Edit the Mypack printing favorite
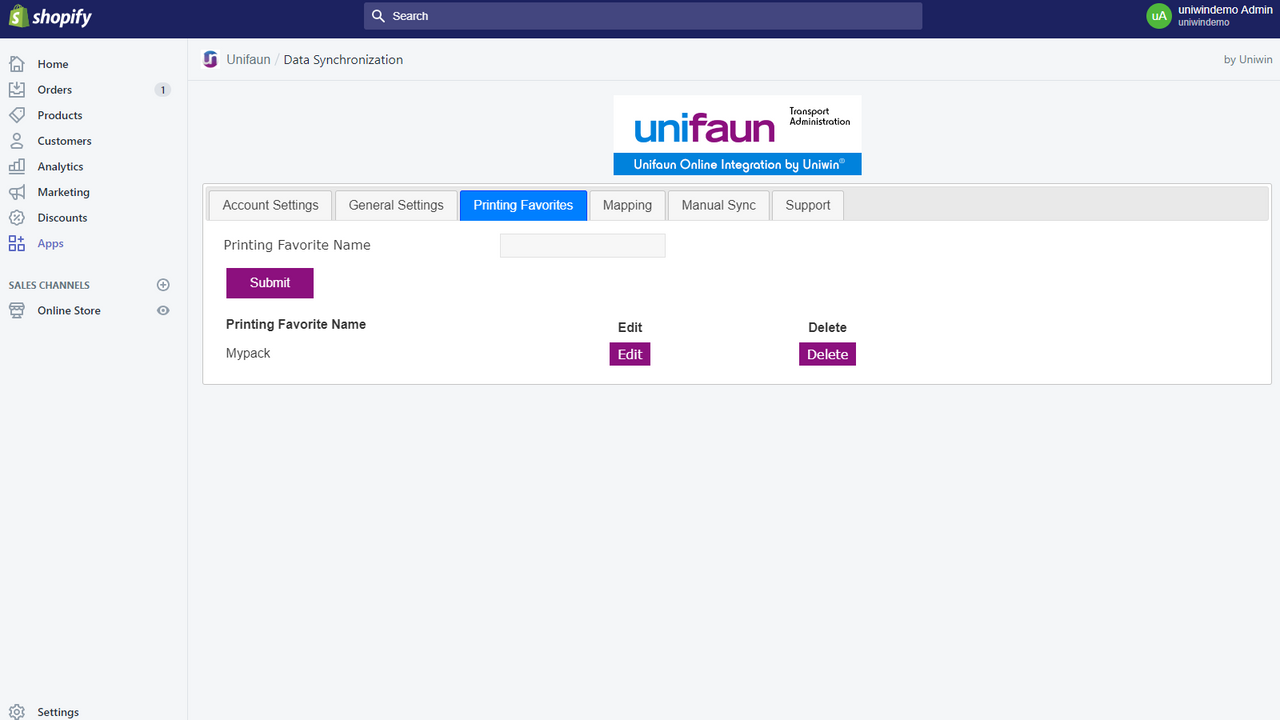The image size is (1280, 720). (630, 354)
